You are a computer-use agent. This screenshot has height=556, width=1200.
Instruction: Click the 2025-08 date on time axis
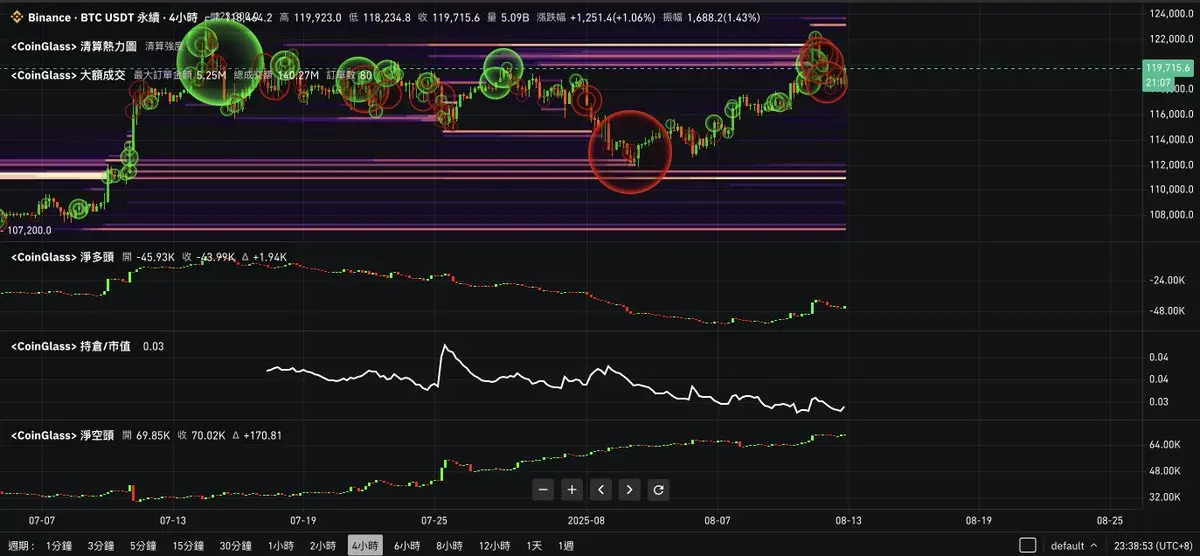[x=587, y=521]
